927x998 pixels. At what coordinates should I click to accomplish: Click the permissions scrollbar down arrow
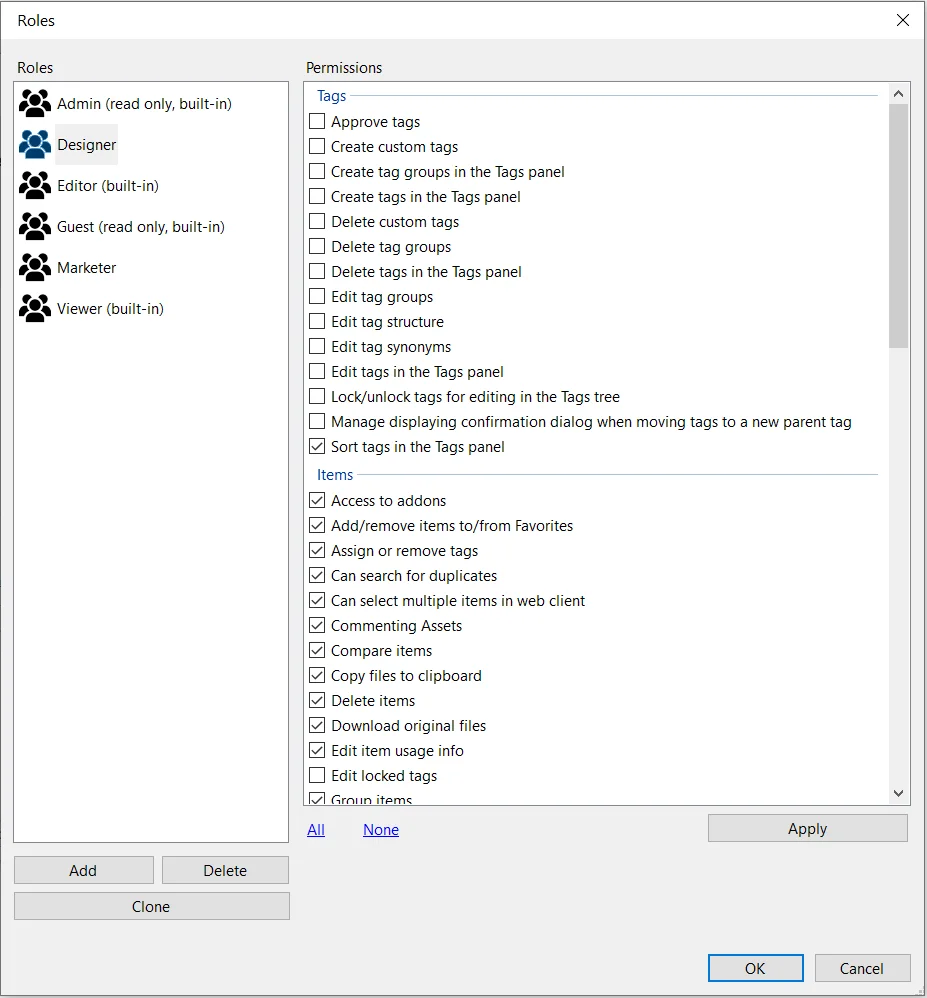click(898, 793)
